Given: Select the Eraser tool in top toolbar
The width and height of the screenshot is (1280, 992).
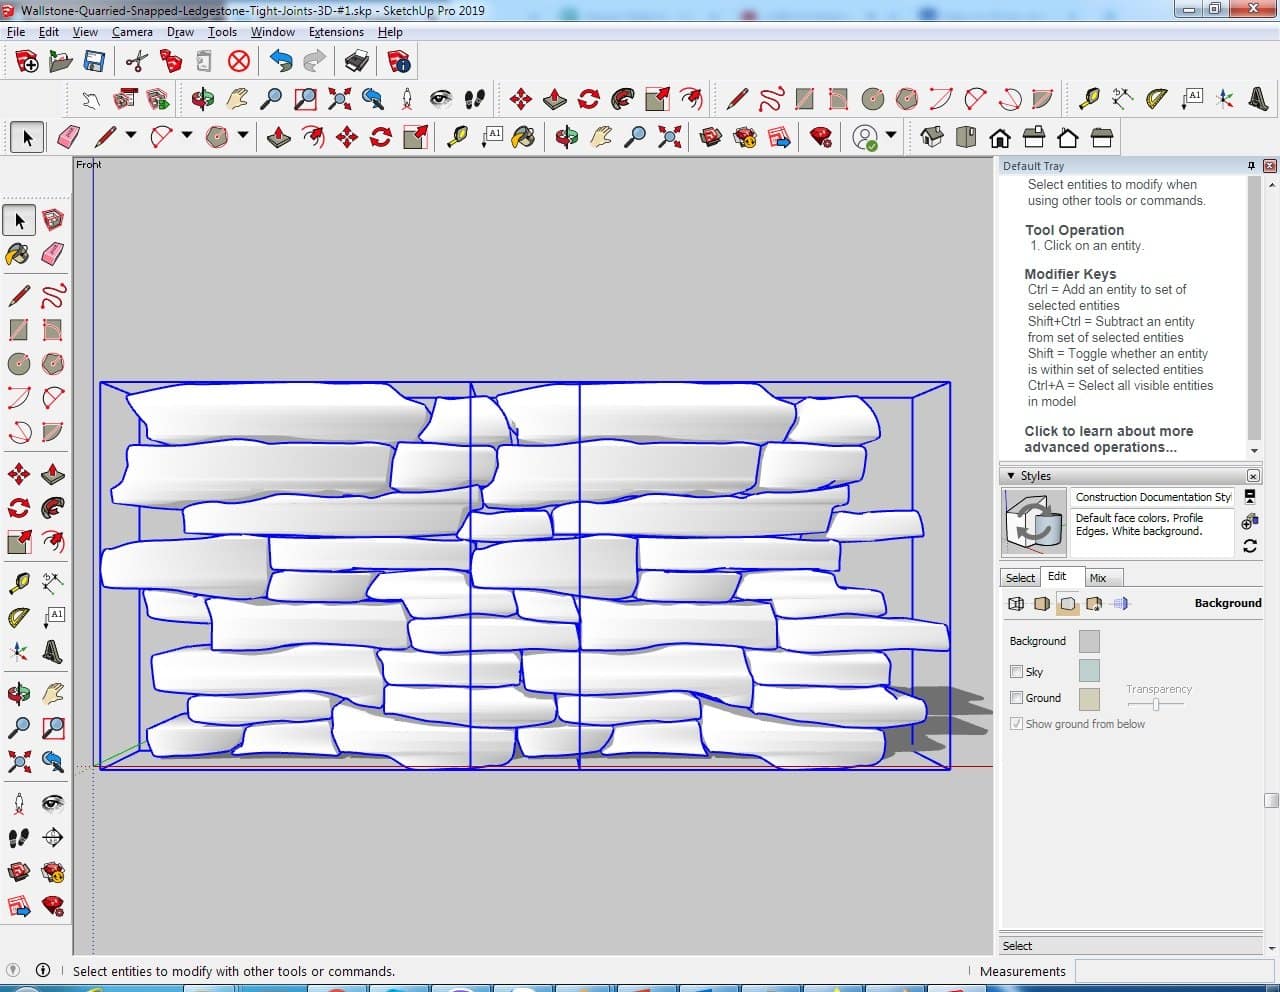Looking at the screenshot, I should point(69,137).
